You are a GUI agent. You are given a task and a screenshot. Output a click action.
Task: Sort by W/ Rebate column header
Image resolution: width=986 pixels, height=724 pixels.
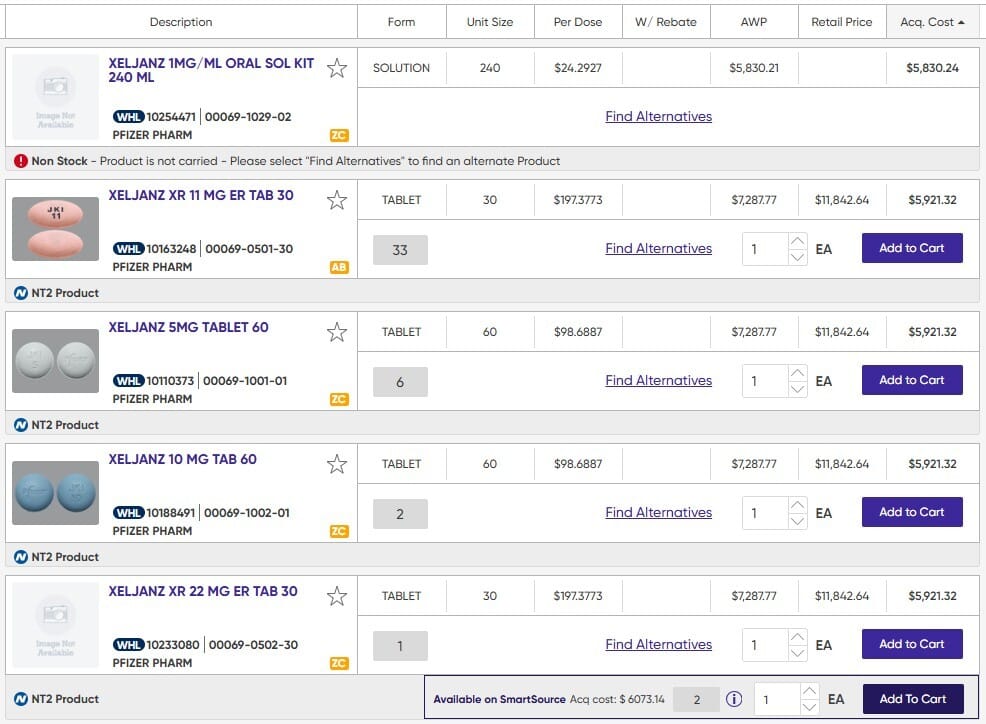(666, 22)
